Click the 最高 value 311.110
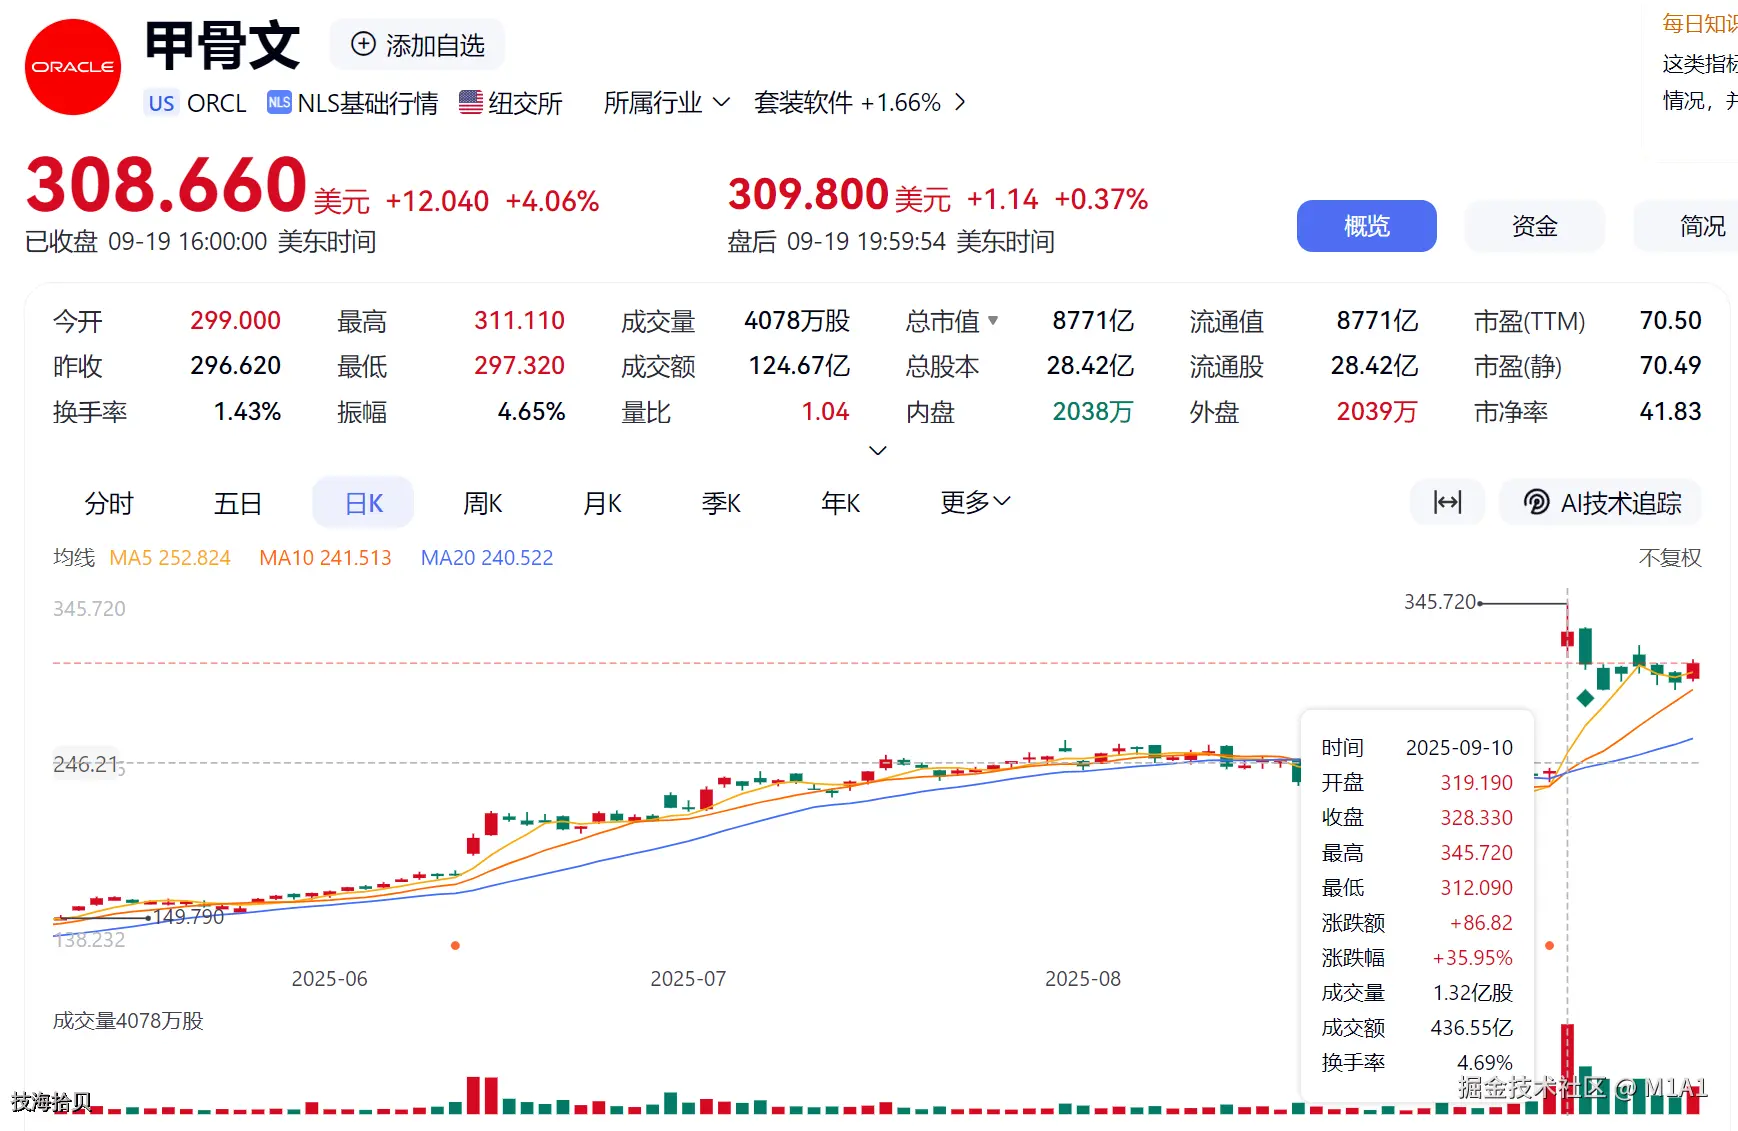The height and width of the screenshot is (1131, 1738). coord(519,321)
